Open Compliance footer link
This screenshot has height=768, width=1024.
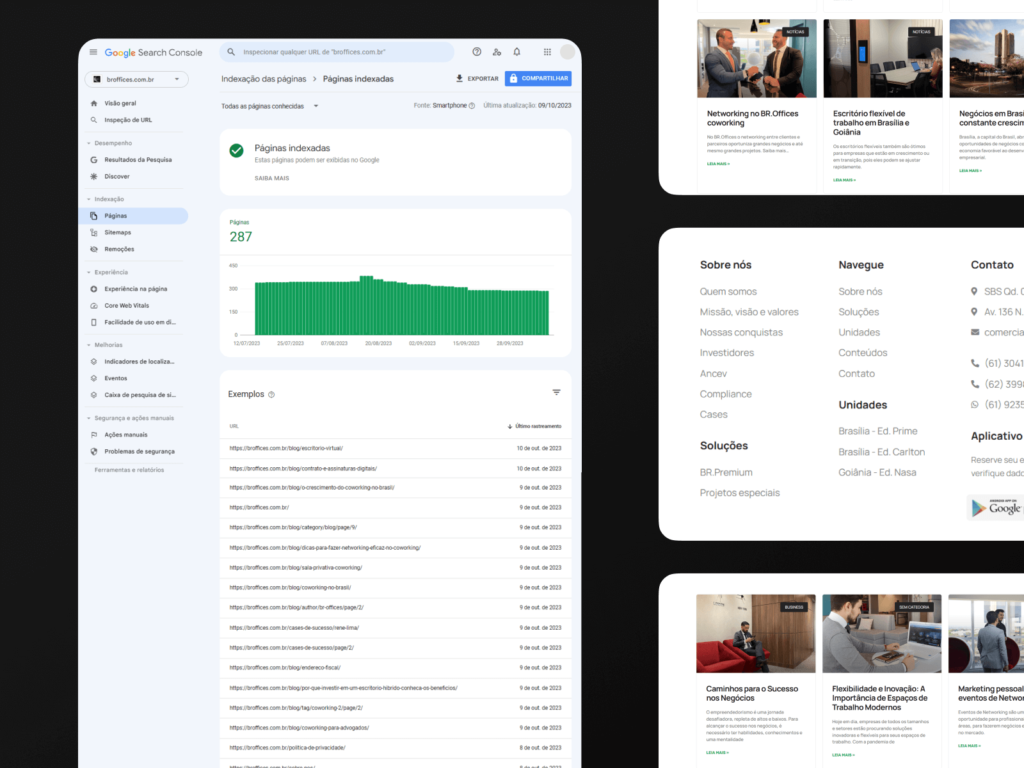pyautogui.click(x=726, y=394)
